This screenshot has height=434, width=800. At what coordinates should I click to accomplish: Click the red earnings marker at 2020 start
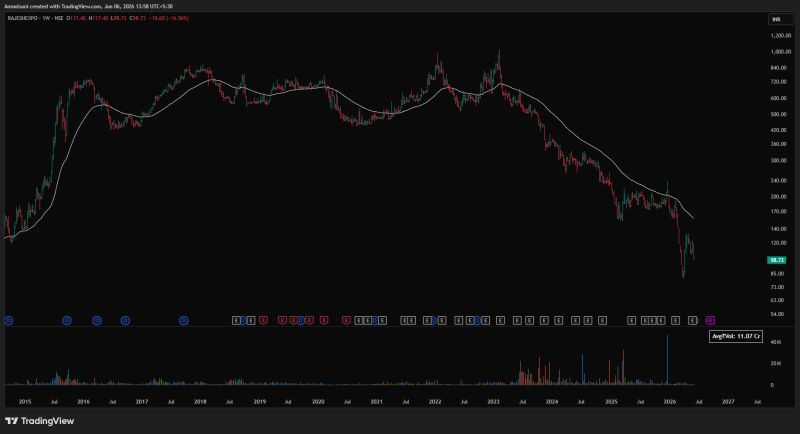[323, 320]
